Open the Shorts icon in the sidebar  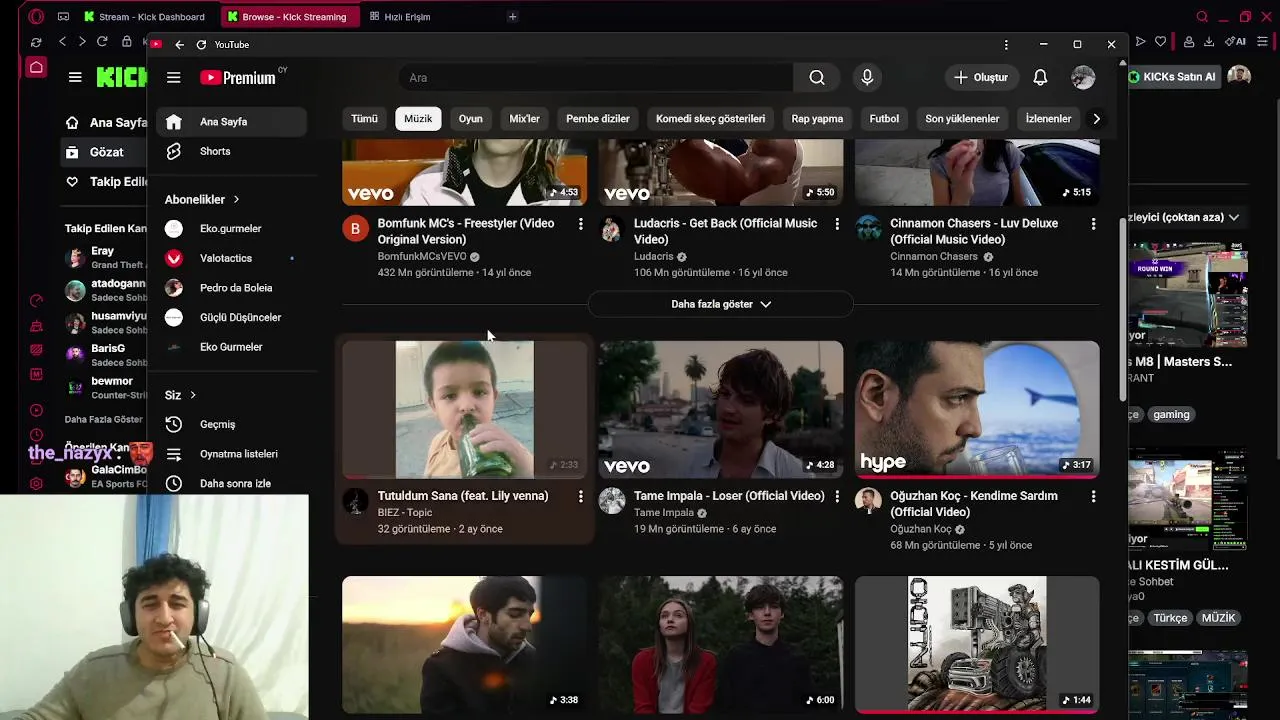click(x=174, y=151)
